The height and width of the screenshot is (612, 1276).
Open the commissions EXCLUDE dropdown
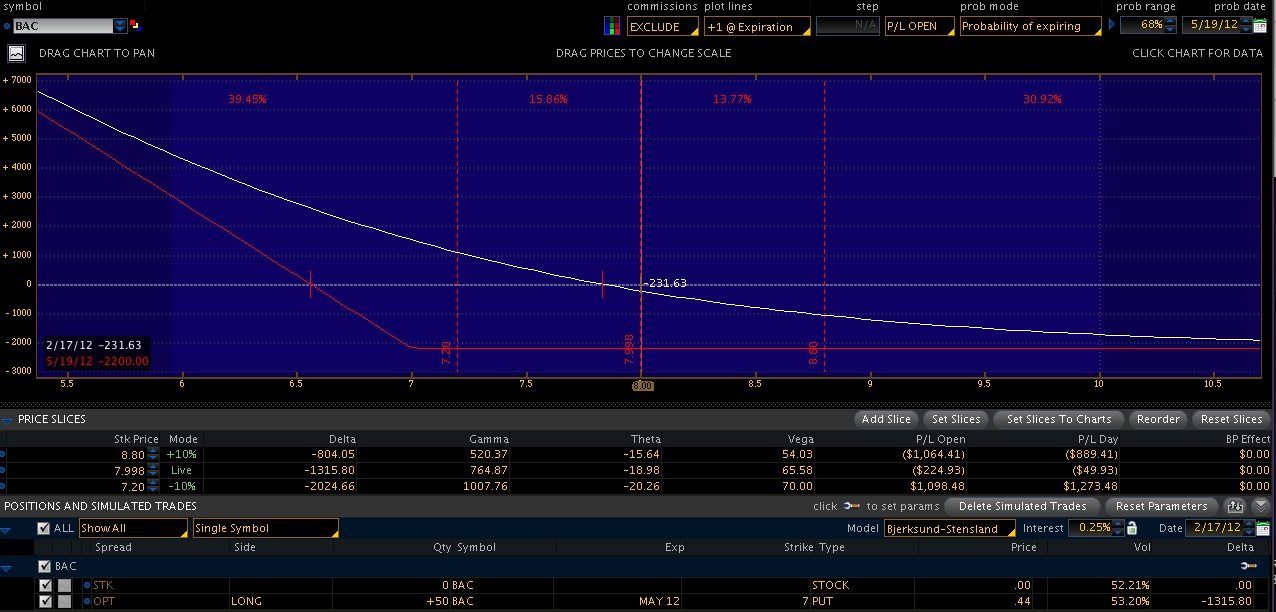[663, 27]
